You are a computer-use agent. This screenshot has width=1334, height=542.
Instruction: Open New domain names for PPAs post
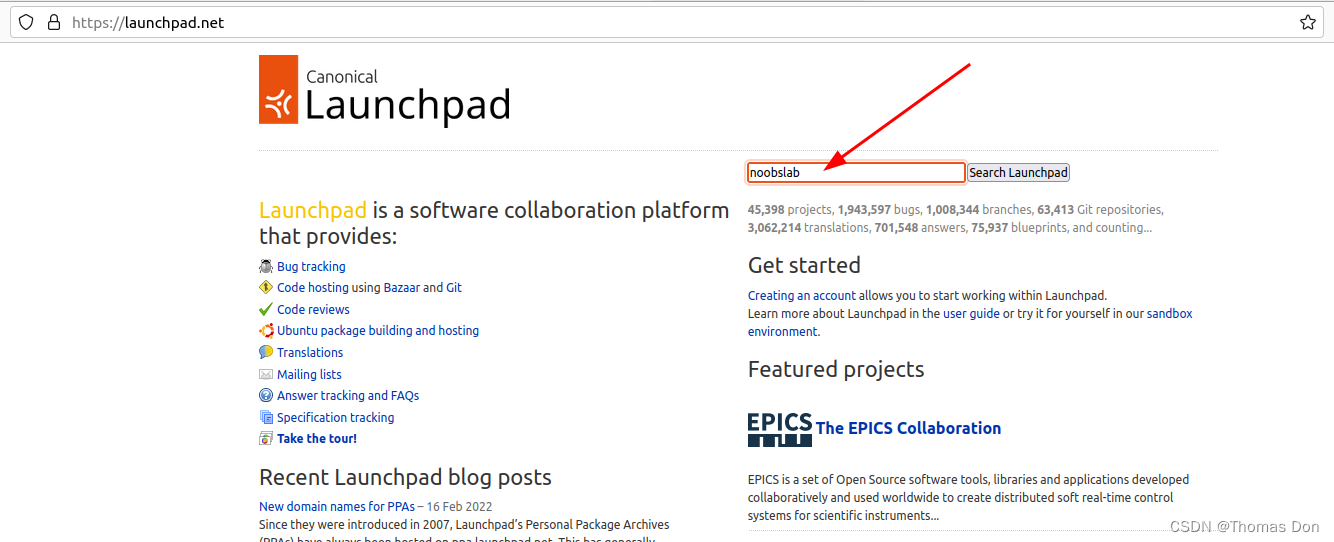click(x=337, y=506)
